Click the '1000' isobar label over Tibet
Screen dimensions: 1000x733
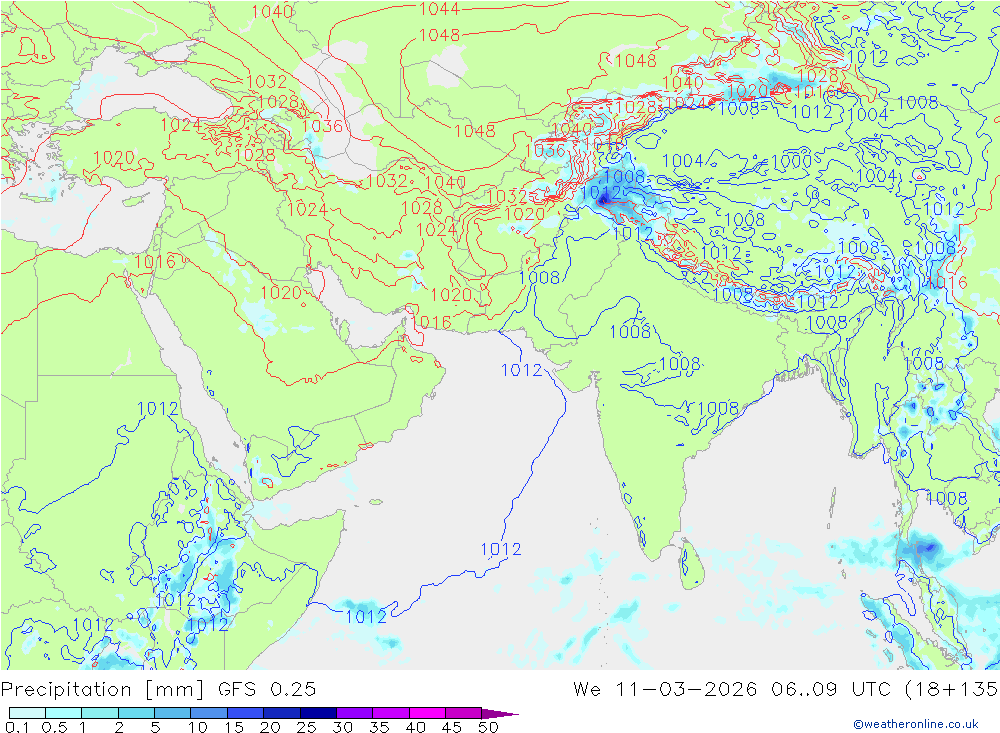pyautogui.click(x=791, y=161)
